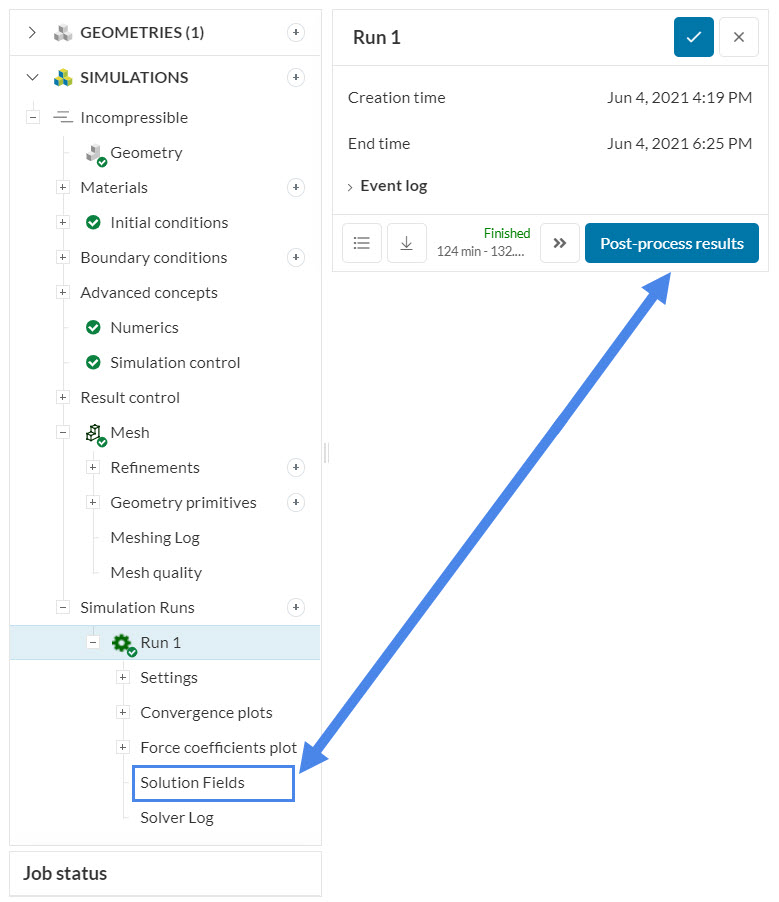
Task: Add a new simulation with plus icon
Action: point(296,78)
